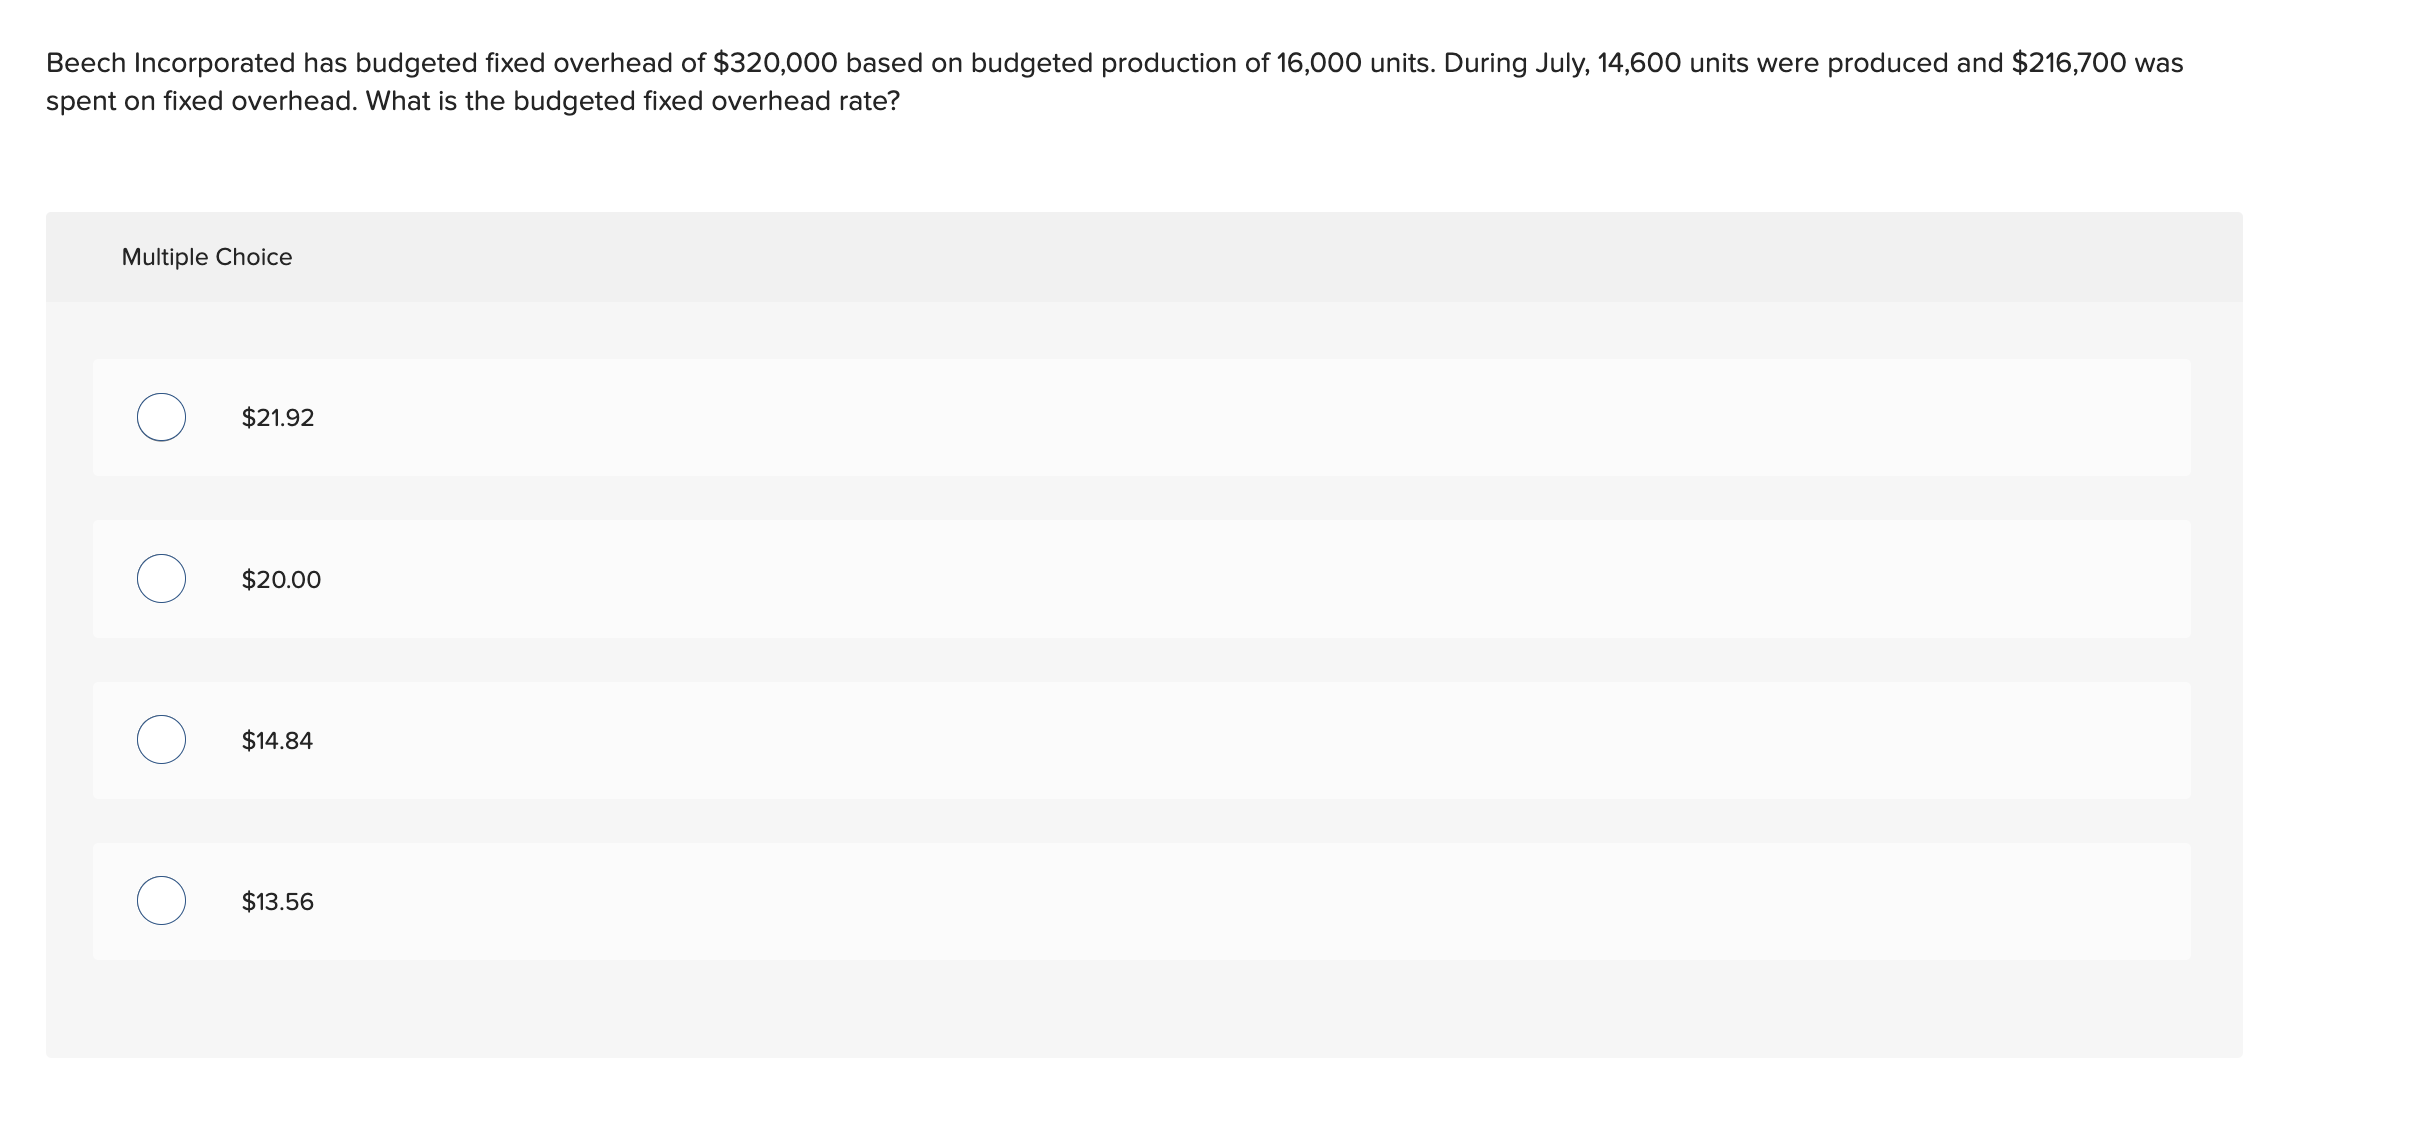Image resolution: width=2416 pixels, height=1132 pixels.
Task: Click the $14.84 answer label text
Action: pyautogui.click(x=276, y=740)
